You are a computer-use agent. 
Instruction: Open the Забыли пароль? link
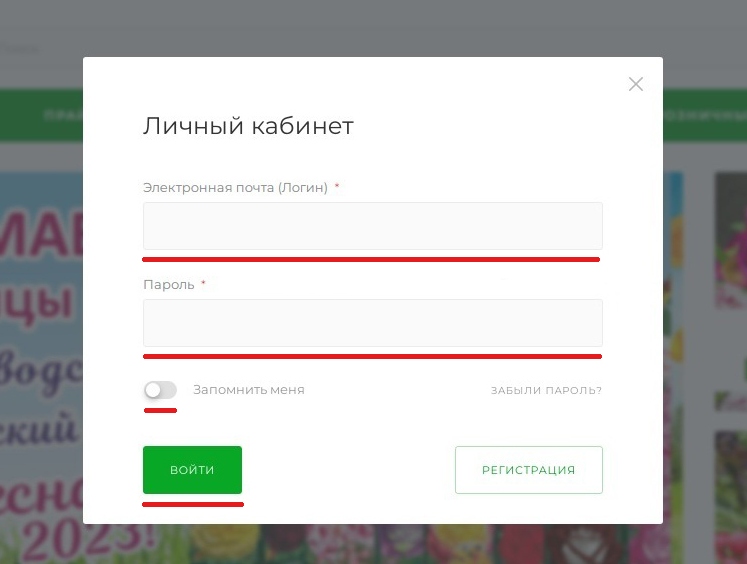[546, 391]
